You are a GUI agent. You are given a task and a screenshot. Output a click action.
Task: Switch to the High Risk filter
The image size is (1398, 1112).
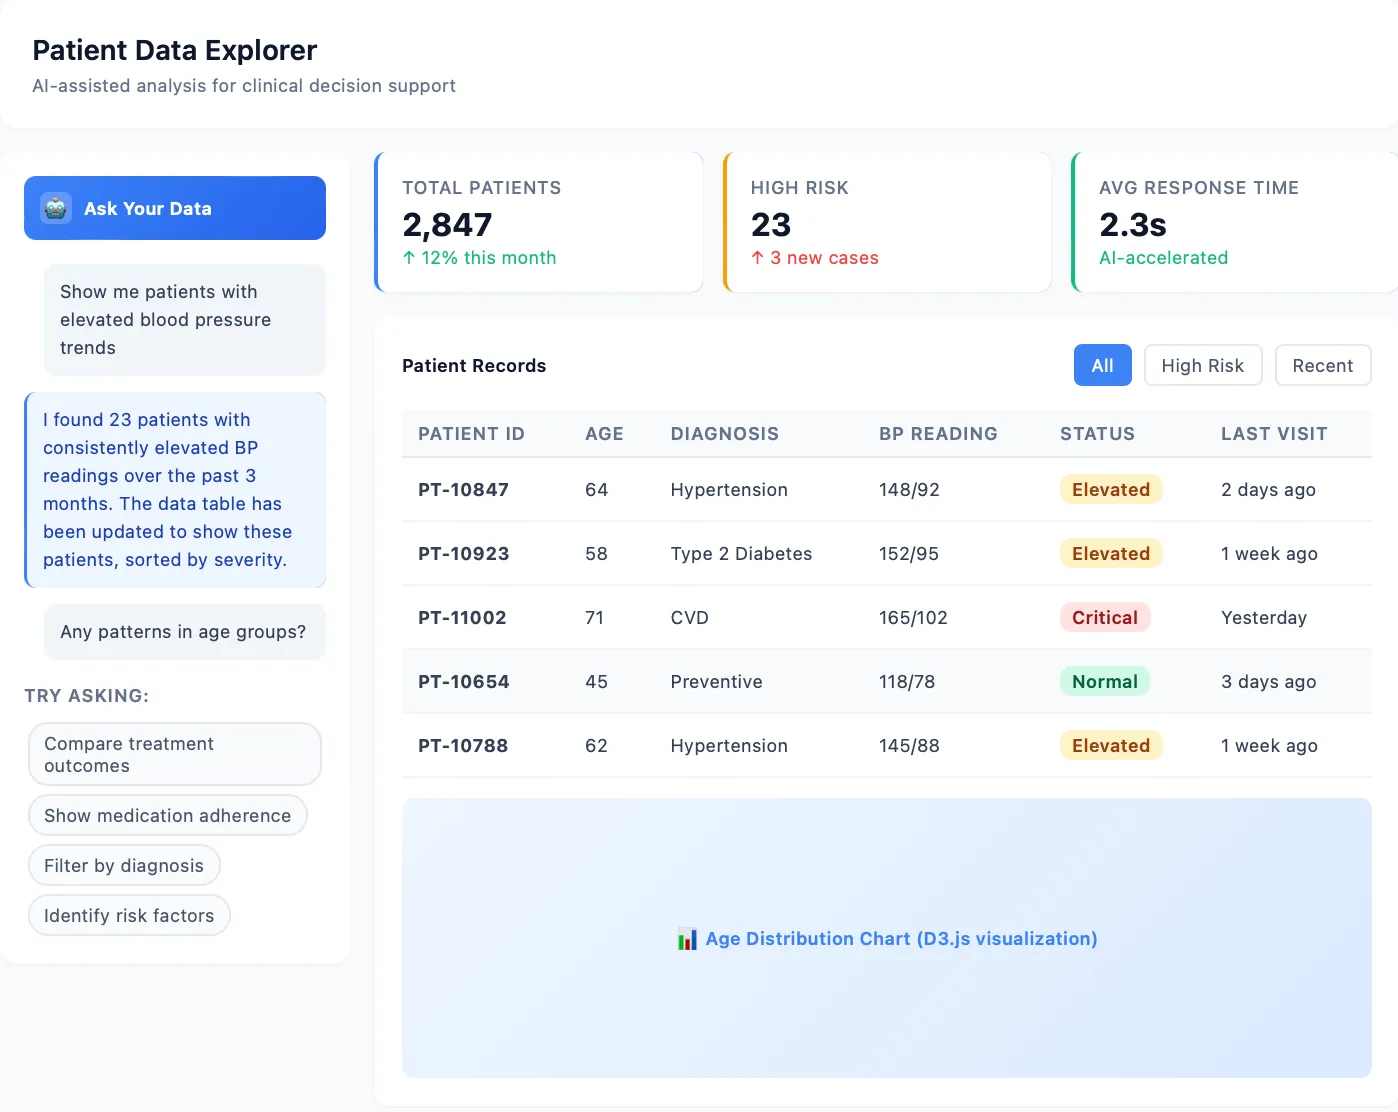click(1203, 365)
